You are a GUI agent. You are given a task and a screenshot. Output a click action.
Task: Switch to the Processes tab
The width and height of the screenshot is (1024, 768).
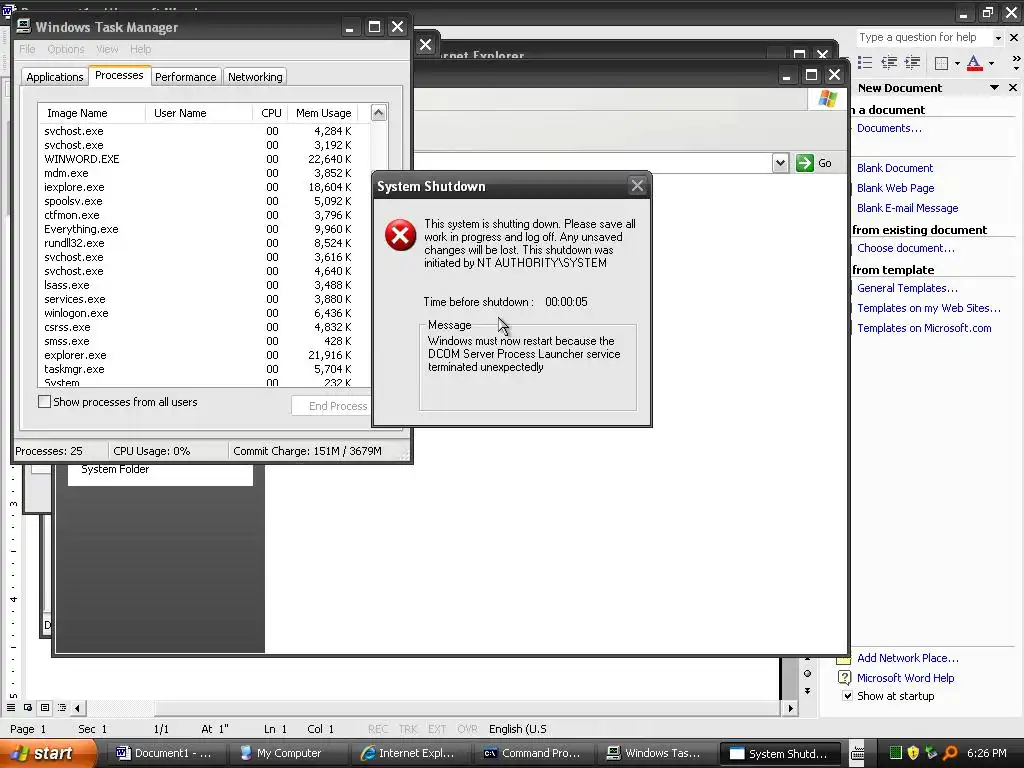pyautogui.click(x=119, y=75)
